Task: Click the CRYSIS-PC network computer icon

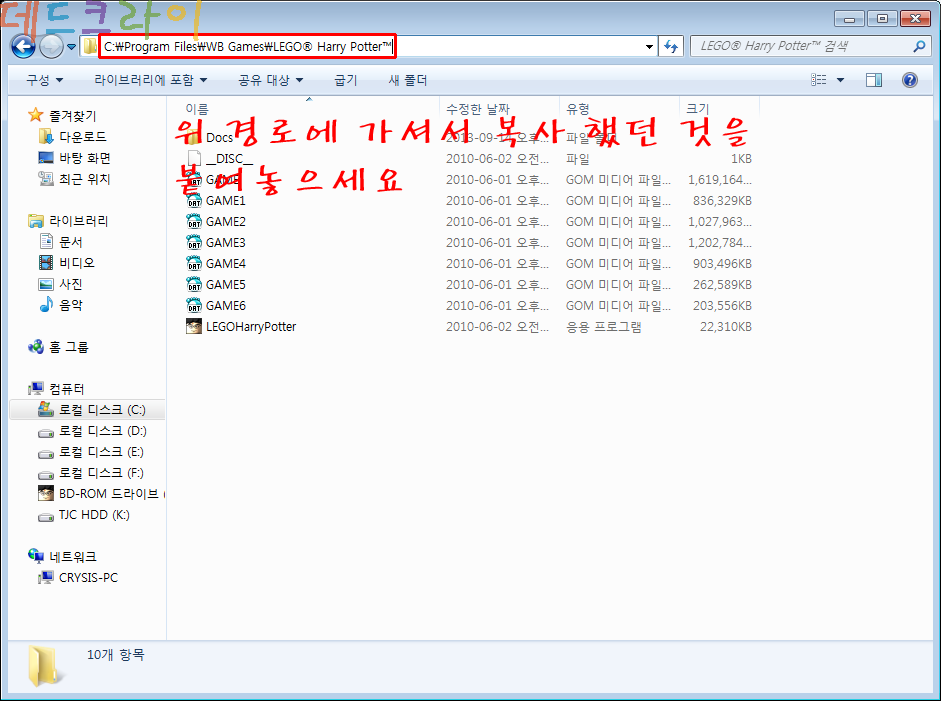Action: click(46, 578)
